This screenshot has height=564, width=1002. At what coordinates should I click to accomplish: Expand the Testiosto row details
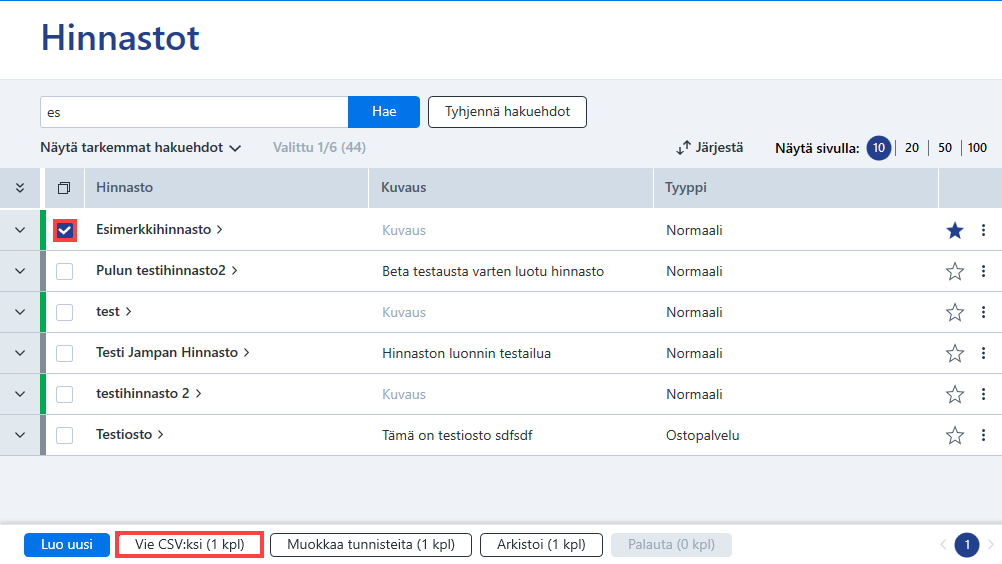20,434
